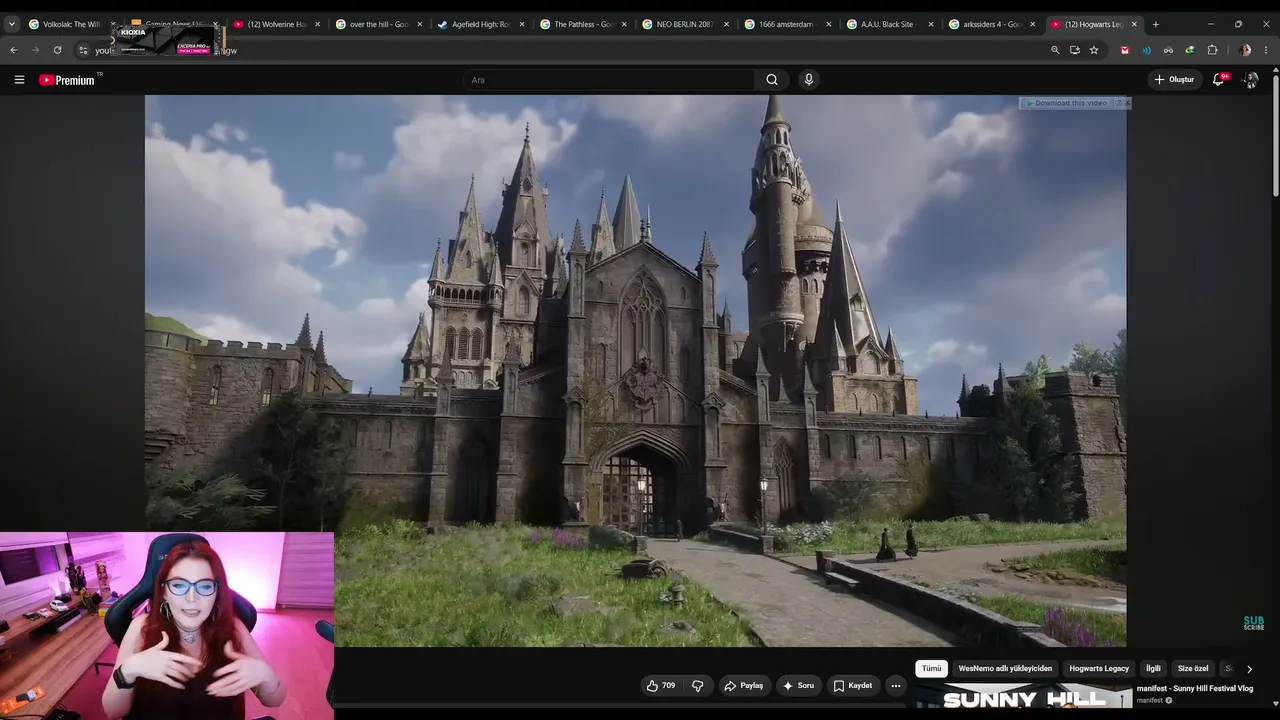Viewport: 1280px width, 720px height.
Task: Open the download overlay help question mark
Action: 1118,103
